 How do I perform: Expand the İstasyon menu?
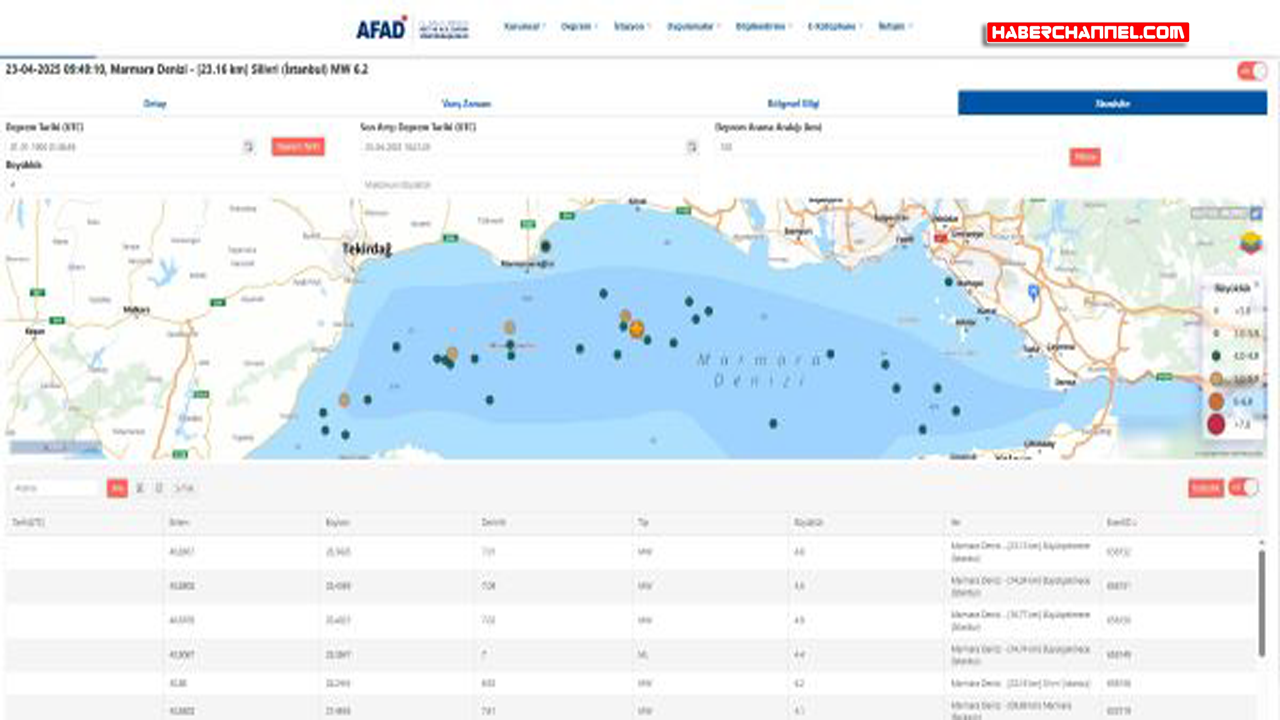(x=633, y=27)
